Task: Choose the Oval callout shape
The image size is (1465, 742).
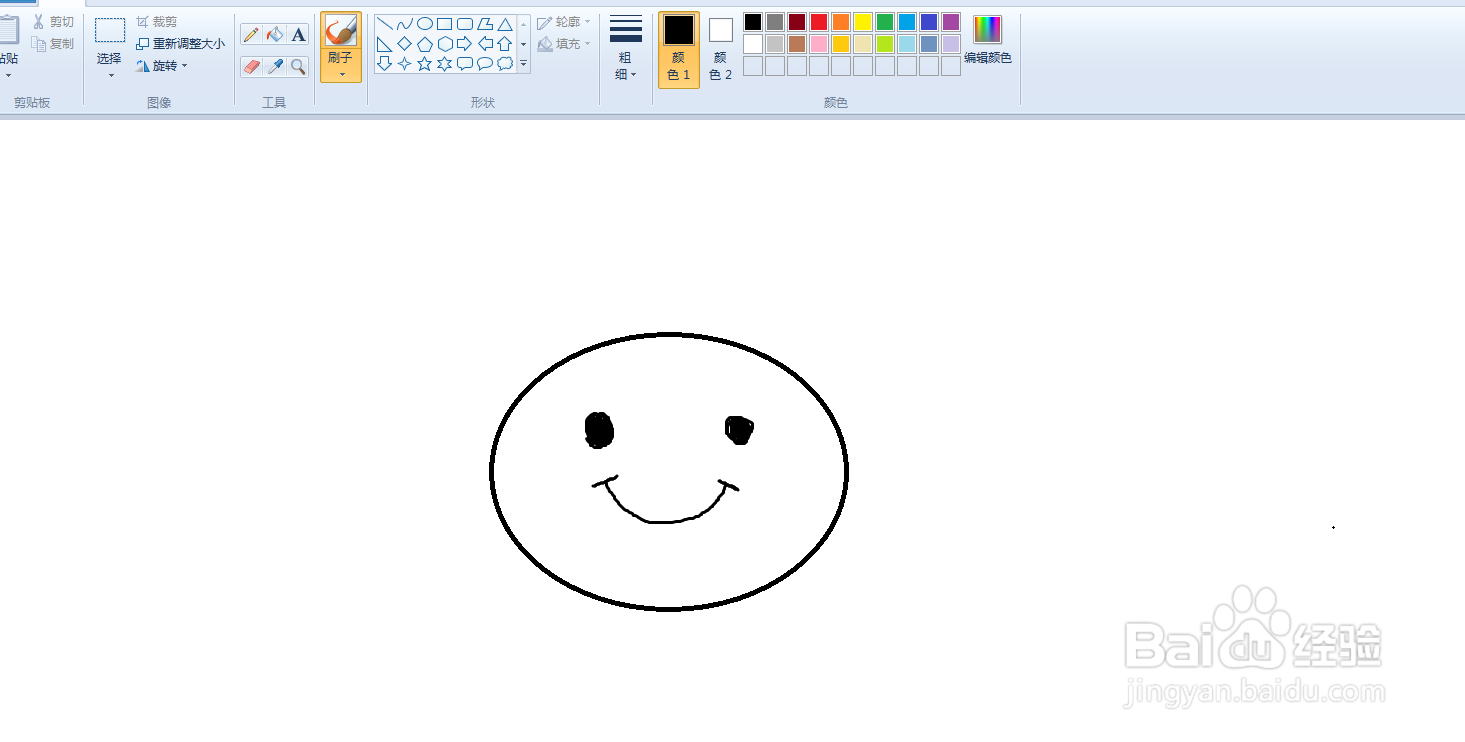Action: (485, 64)
